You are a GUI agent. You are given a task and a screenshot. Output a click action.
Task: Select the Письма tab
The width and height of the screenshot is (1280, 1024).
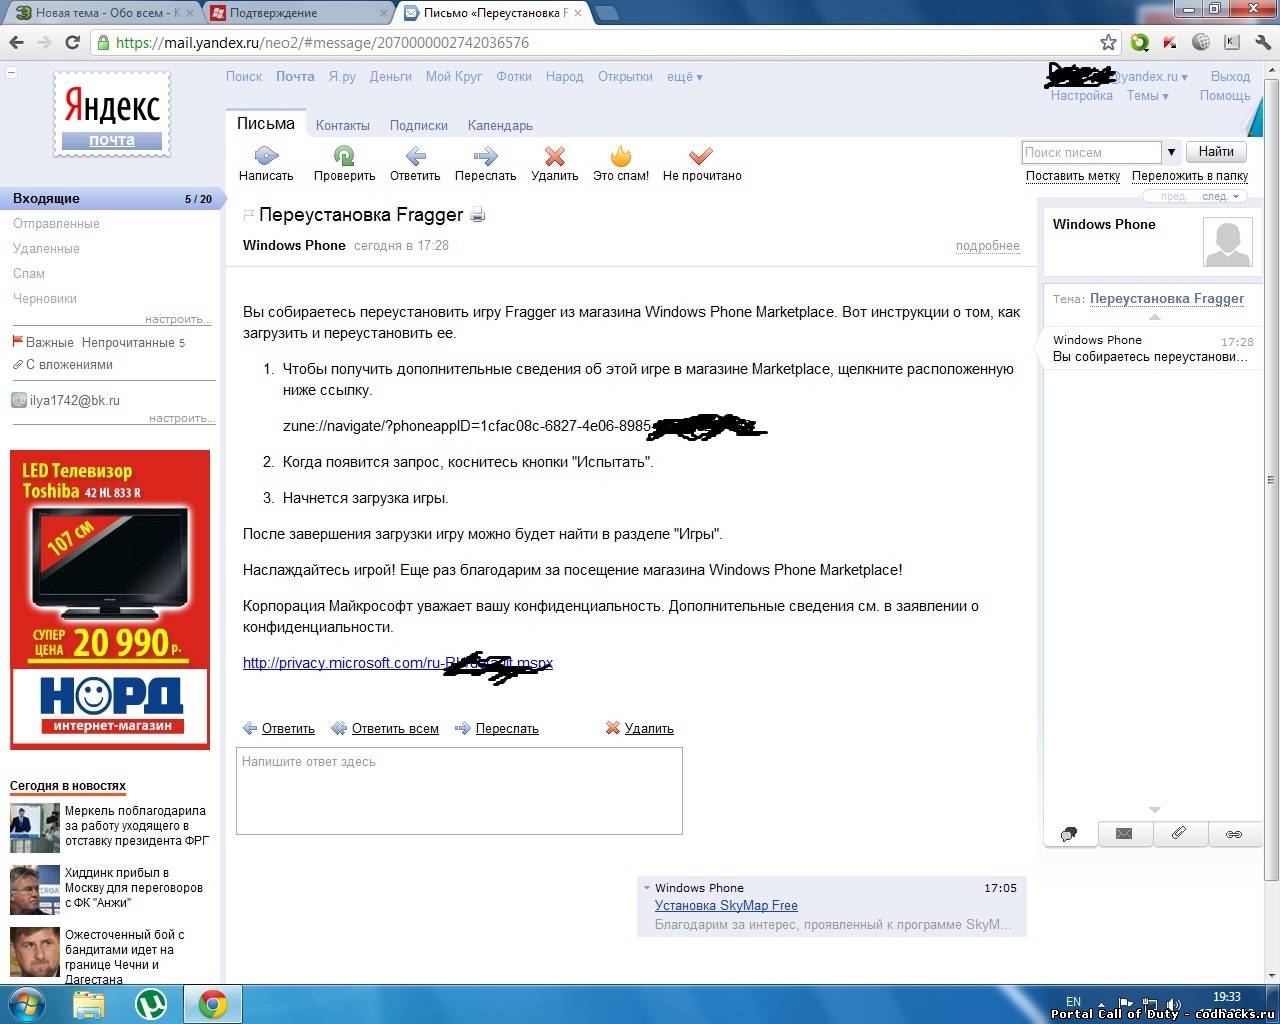tap(266, 123)
